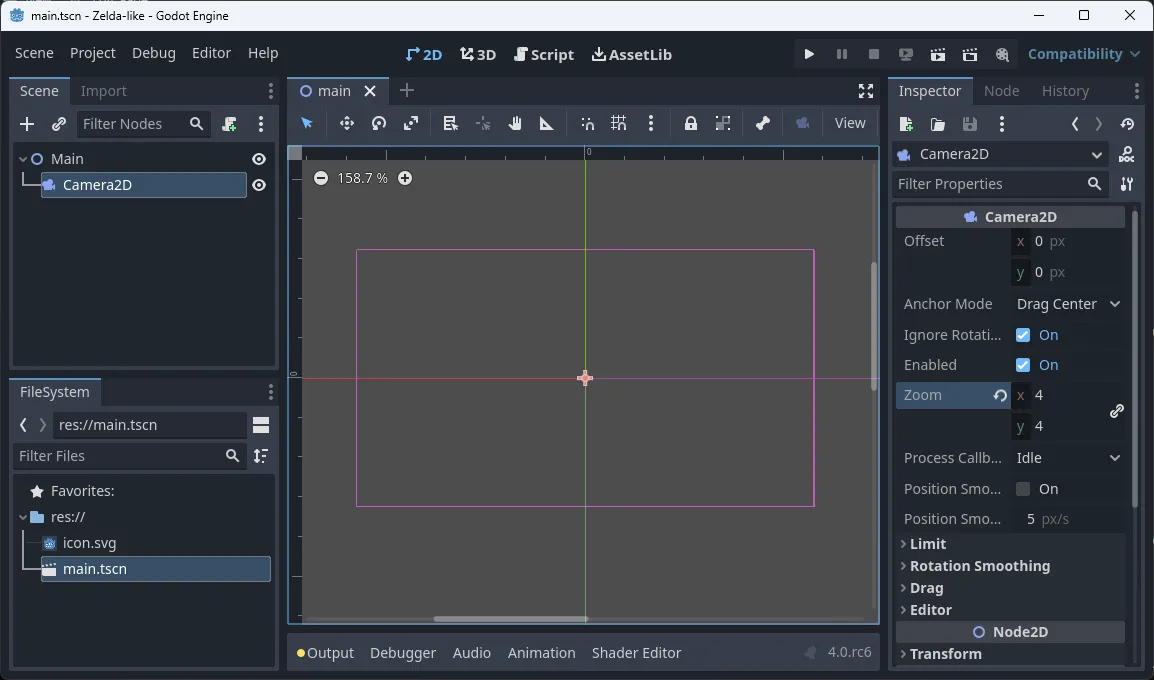This screenshot has height=680, width=1154.
Task: Revert the Zoom property to default
Action: pos(999,396)
